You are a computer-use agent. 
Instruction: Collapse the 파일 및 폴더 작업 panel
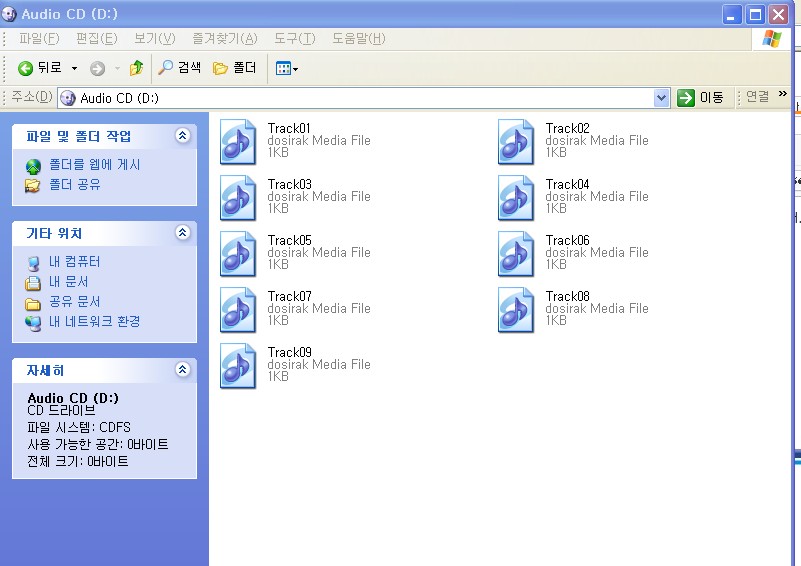click(x=183, y=135)
